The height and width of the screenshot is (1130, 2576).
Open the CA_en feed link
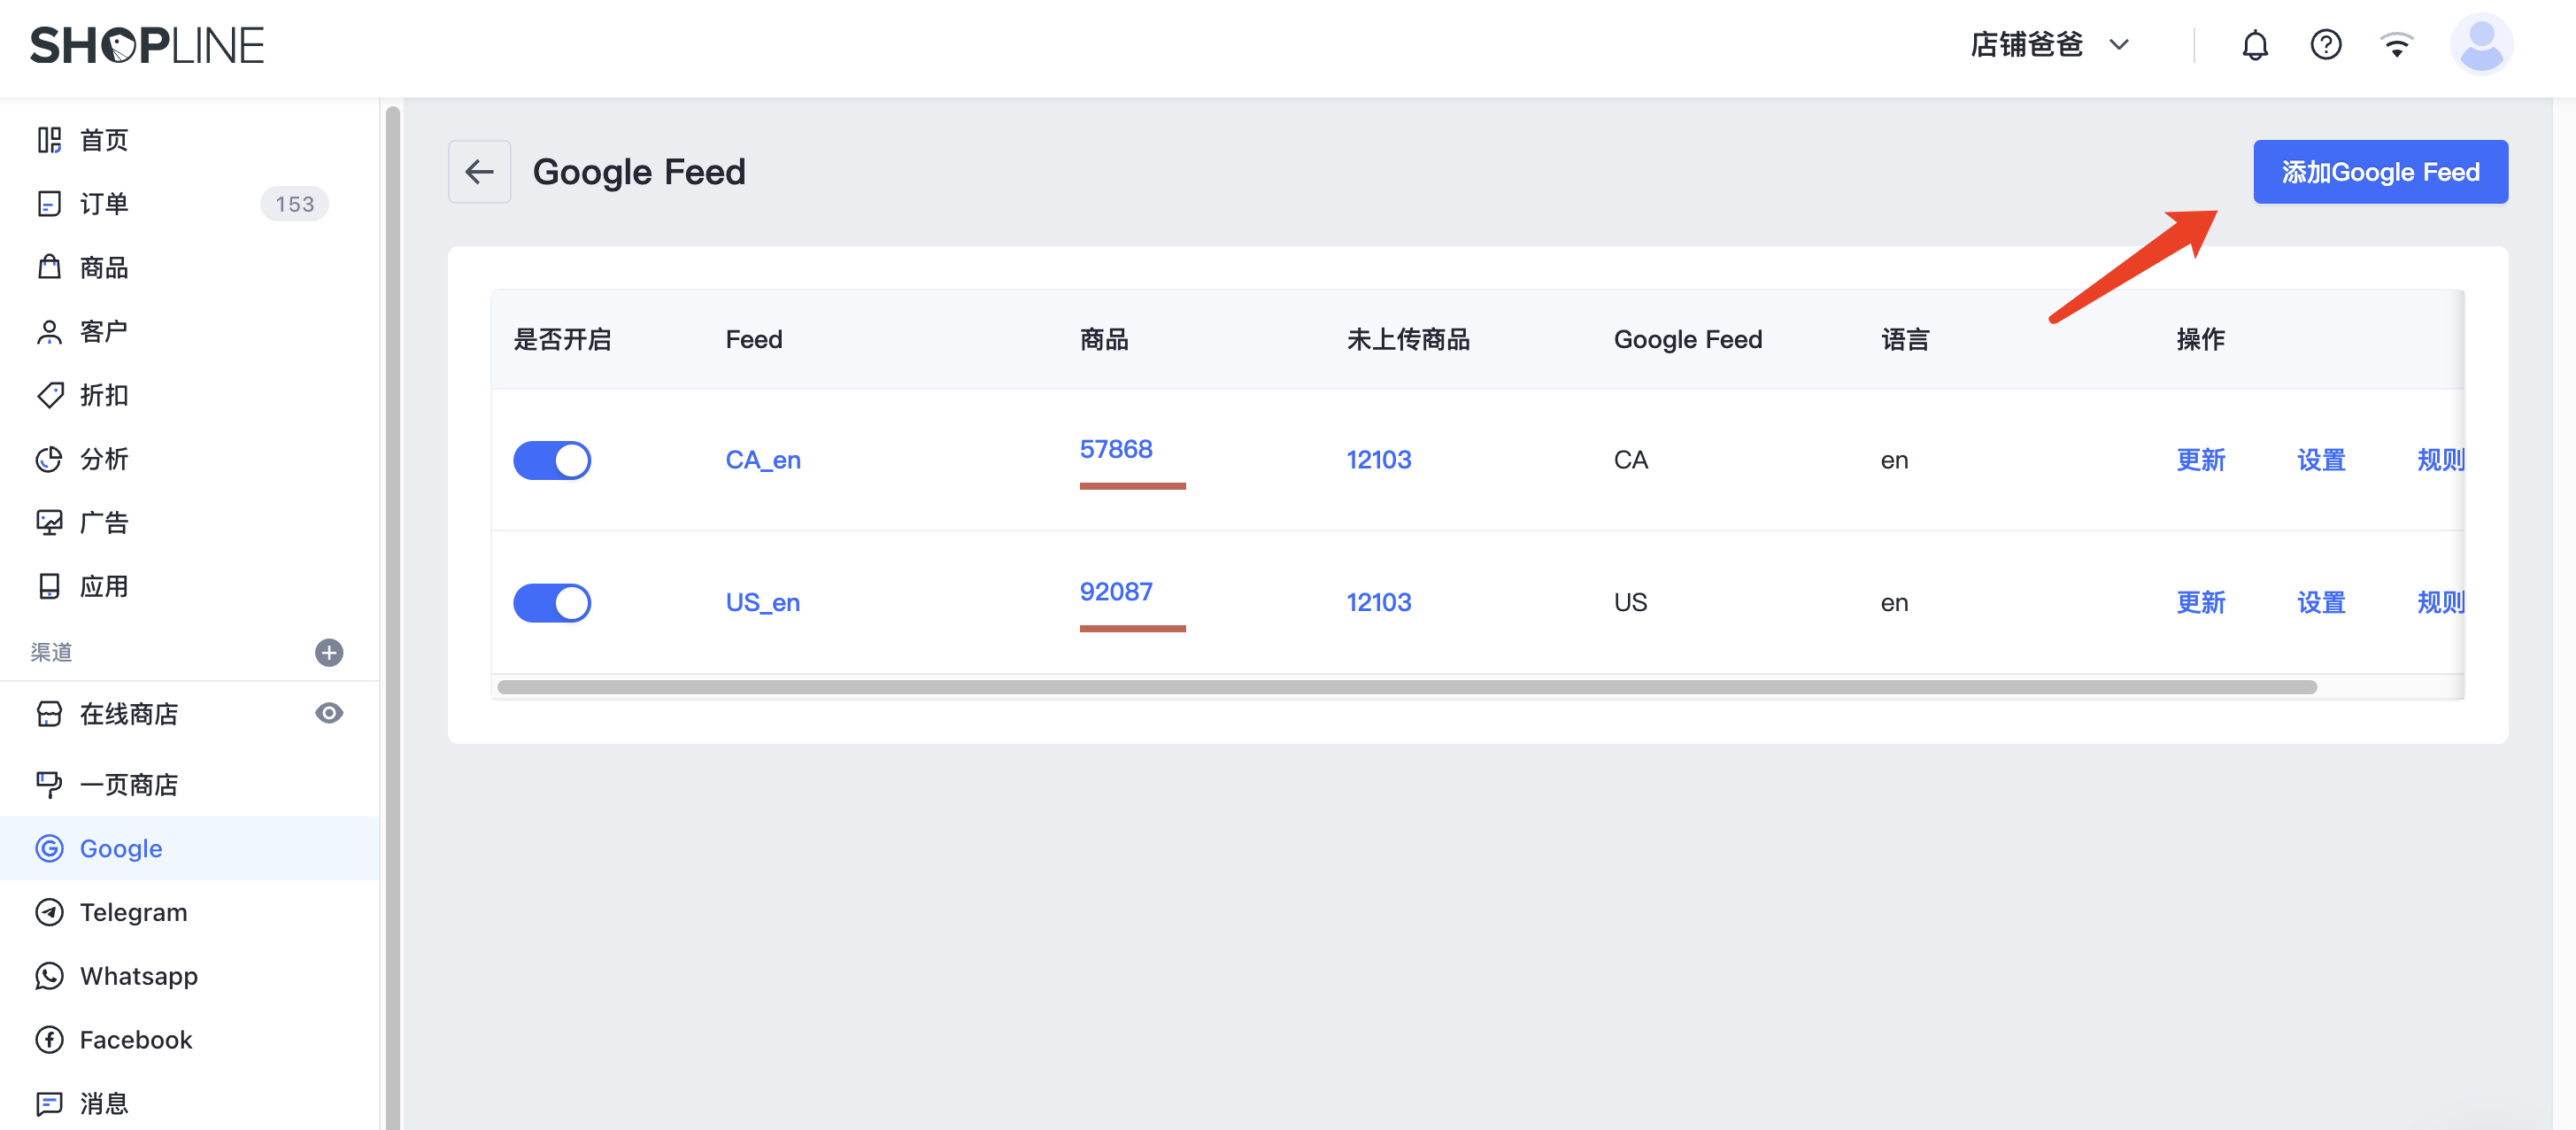click(x=763, y=460)
